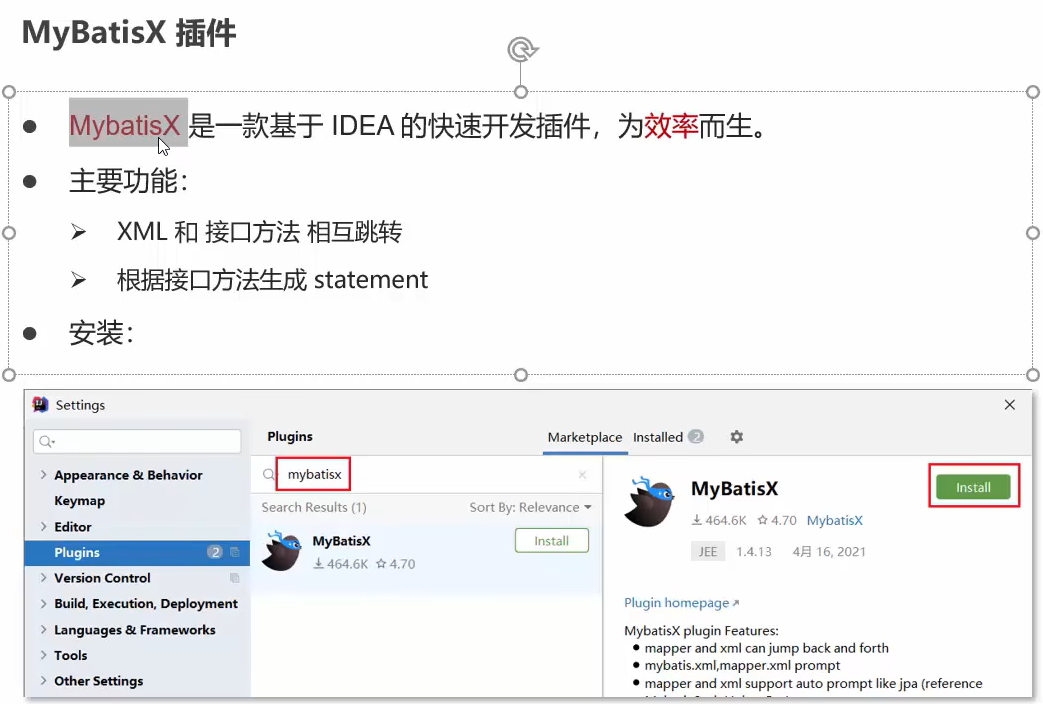Image resolution: width=1043 pixels, height=704 pixels.
Task: Expand Appearance & Behavior settings
Action: 43,474
